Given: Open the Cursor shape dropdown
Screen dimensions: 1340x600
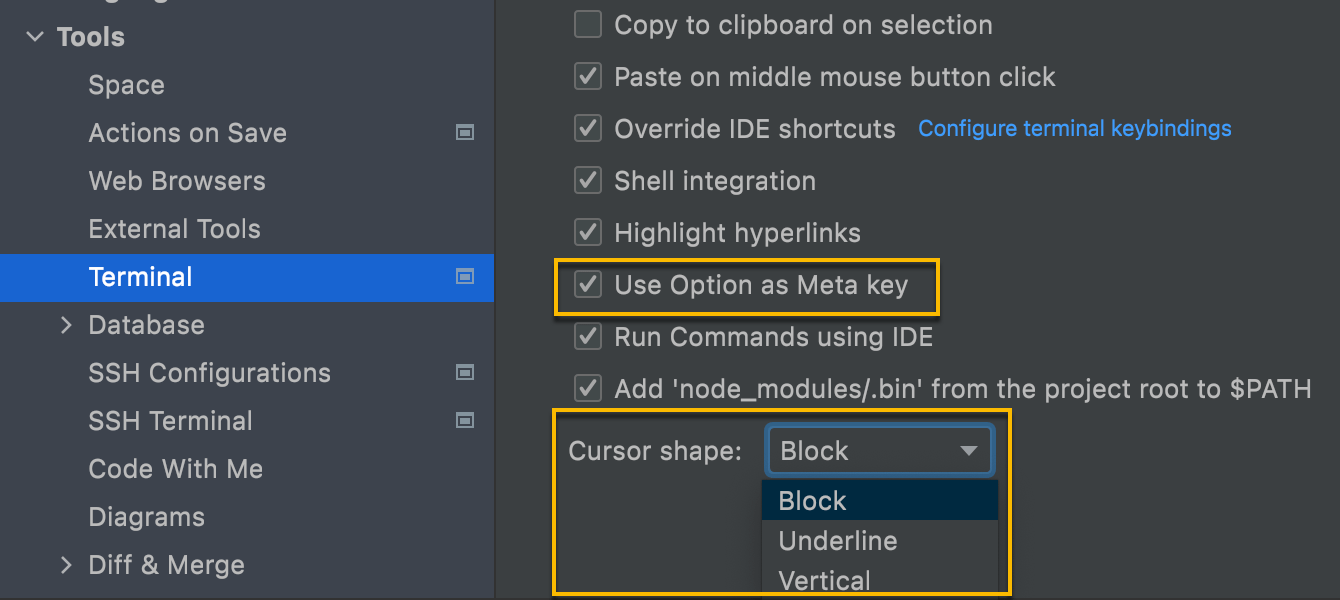Looking at the screenshot, I should [879, 451].
